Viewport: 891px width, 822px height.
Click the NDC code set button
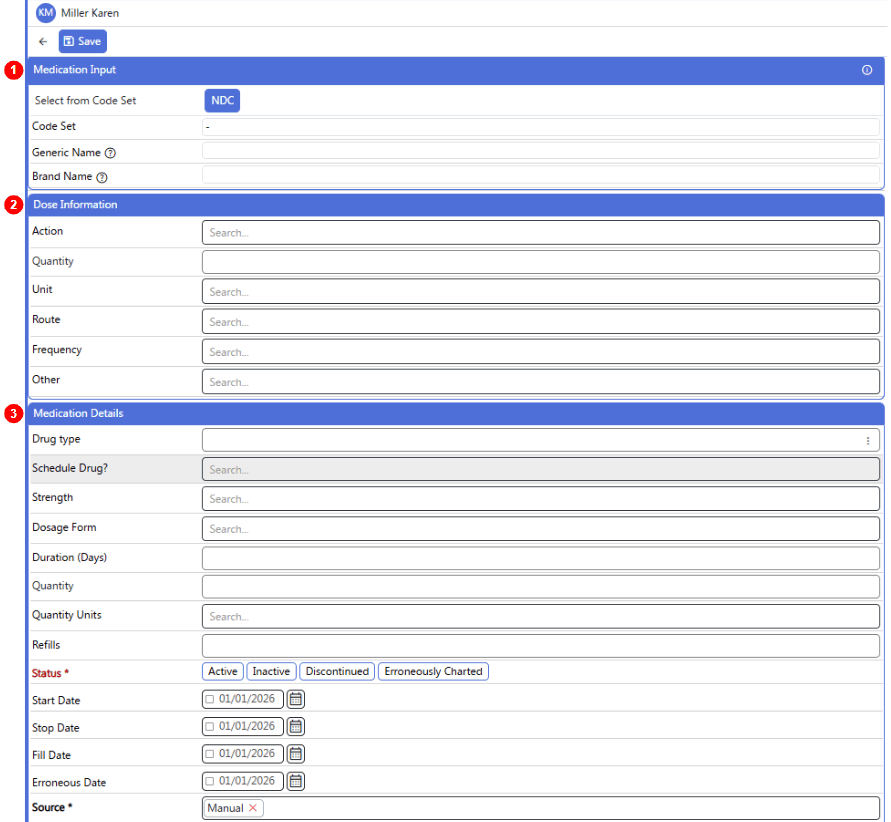(x=222, y=101)
